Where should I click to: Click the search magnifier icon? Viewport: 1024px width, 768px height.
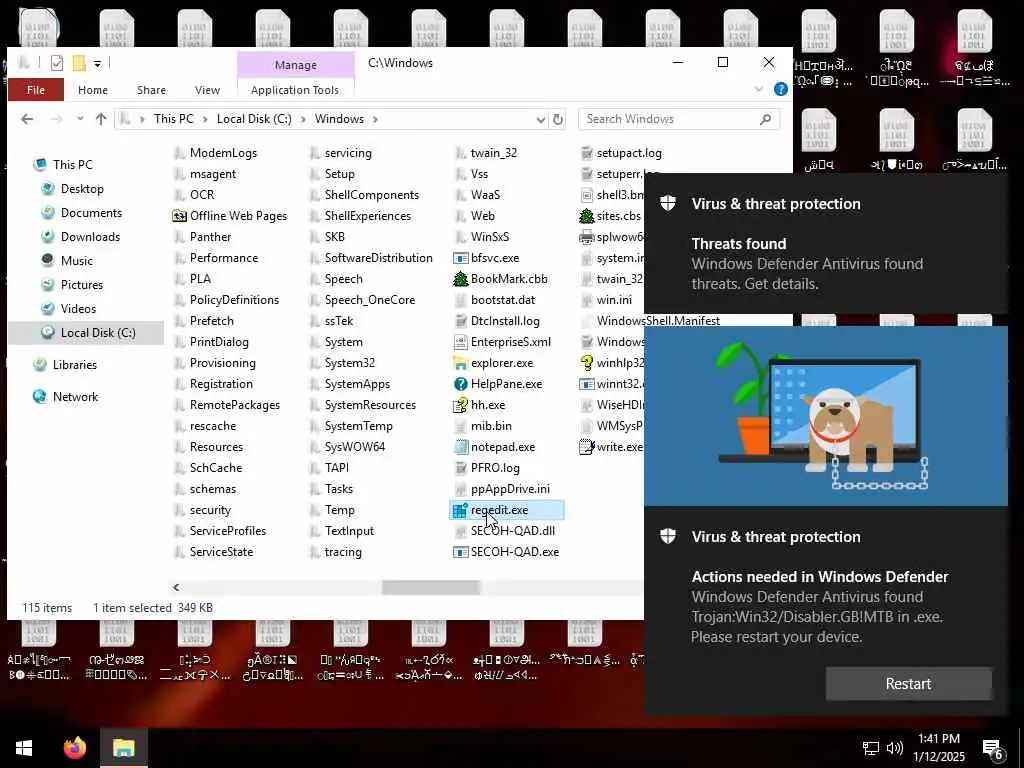(x=765, y=119)
